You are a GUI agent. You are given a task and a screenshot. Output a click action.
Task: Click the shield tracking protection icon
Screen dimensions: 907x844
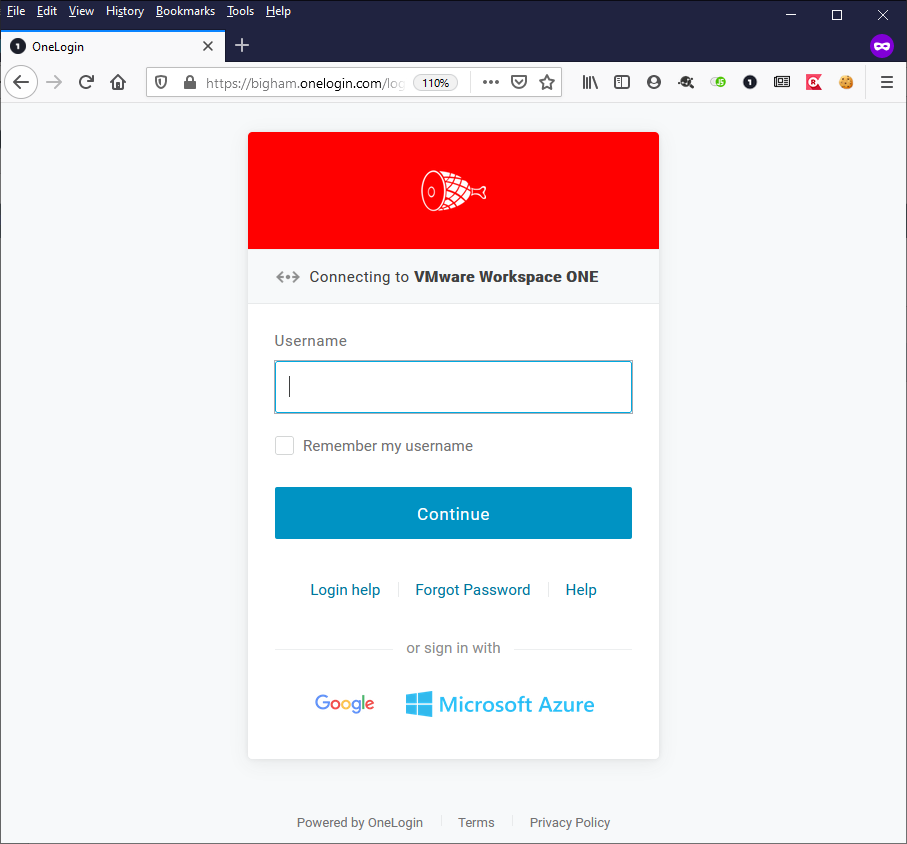pyautogui.click(x=161, y=81)
